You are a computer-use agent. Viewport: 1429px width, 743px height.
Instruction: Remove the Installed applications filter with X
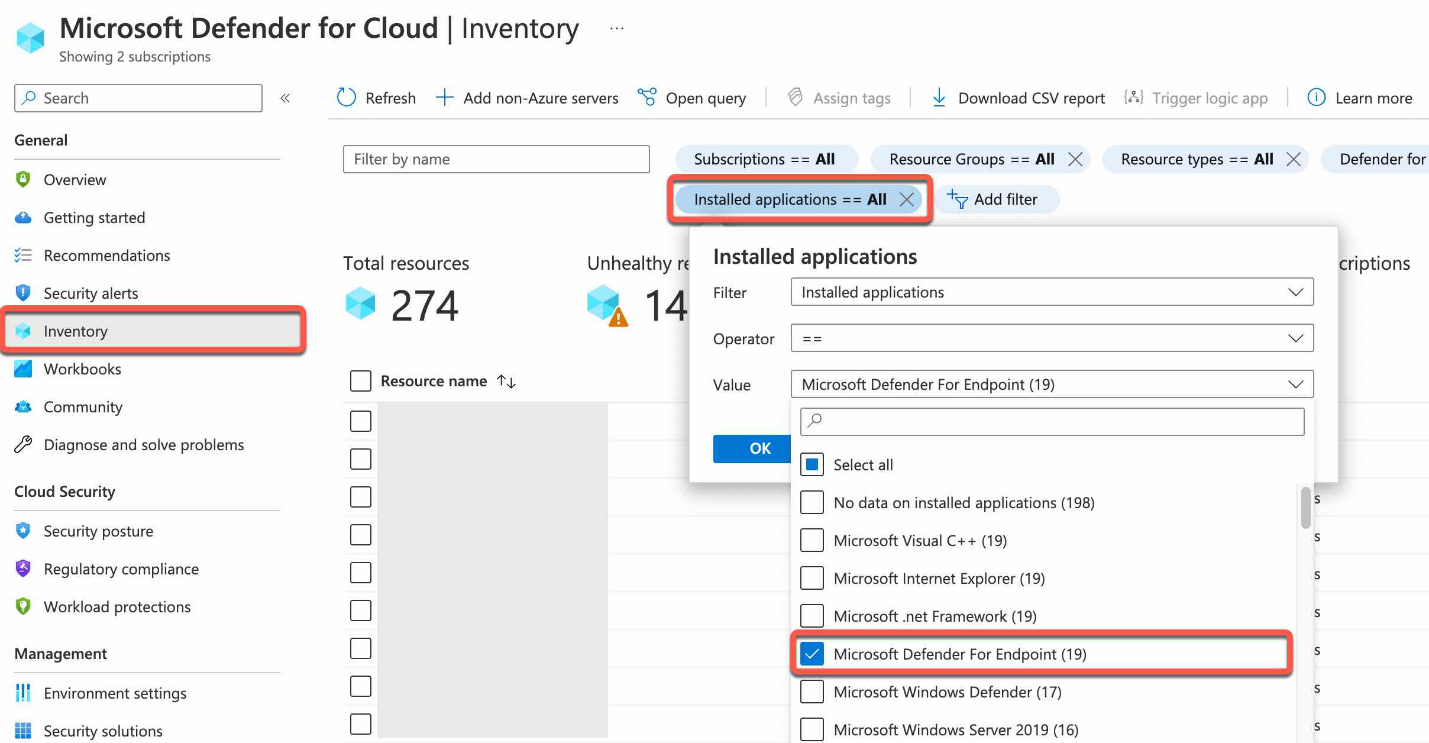[907, 199]
